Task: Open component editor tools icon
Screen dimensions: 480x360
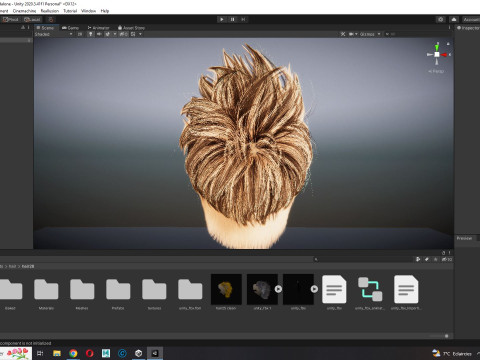Action: pyautogui.click(x=343, y=34)
